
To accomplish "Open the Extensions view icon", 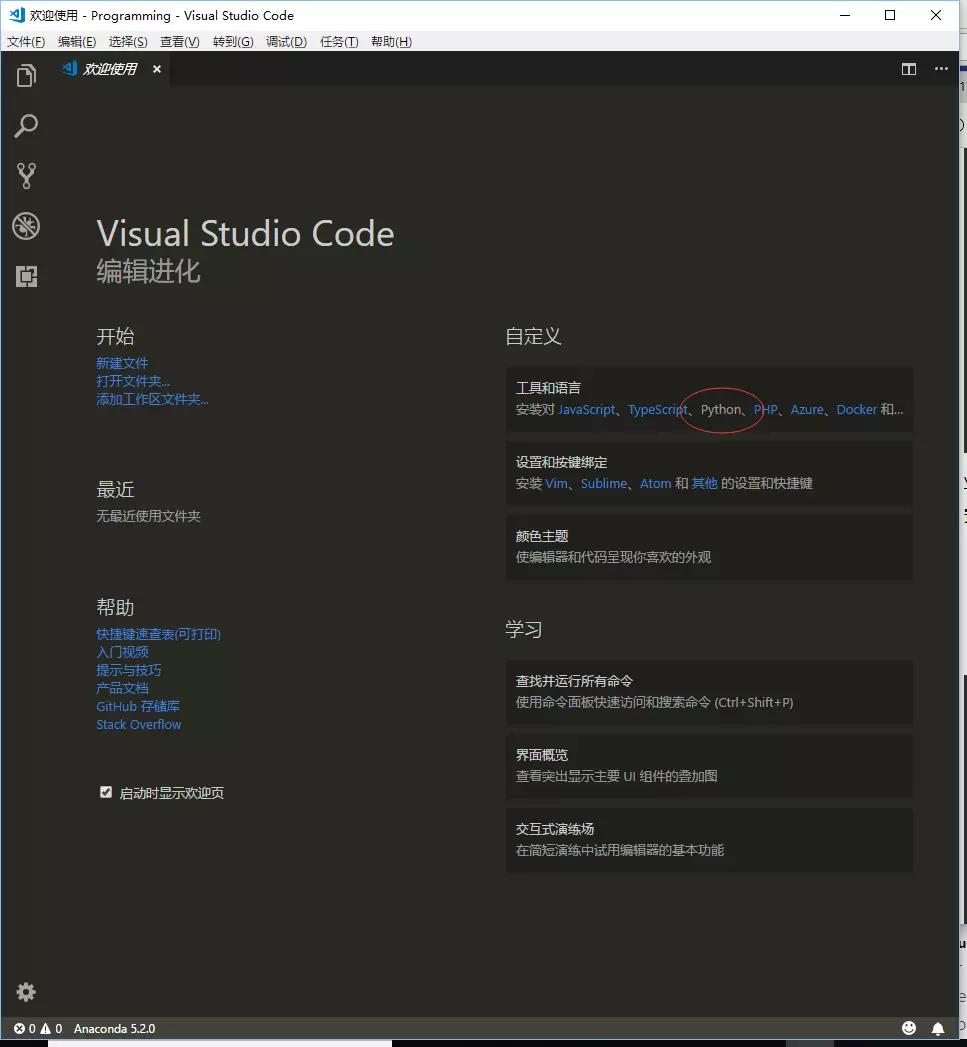I will (26, 277).
